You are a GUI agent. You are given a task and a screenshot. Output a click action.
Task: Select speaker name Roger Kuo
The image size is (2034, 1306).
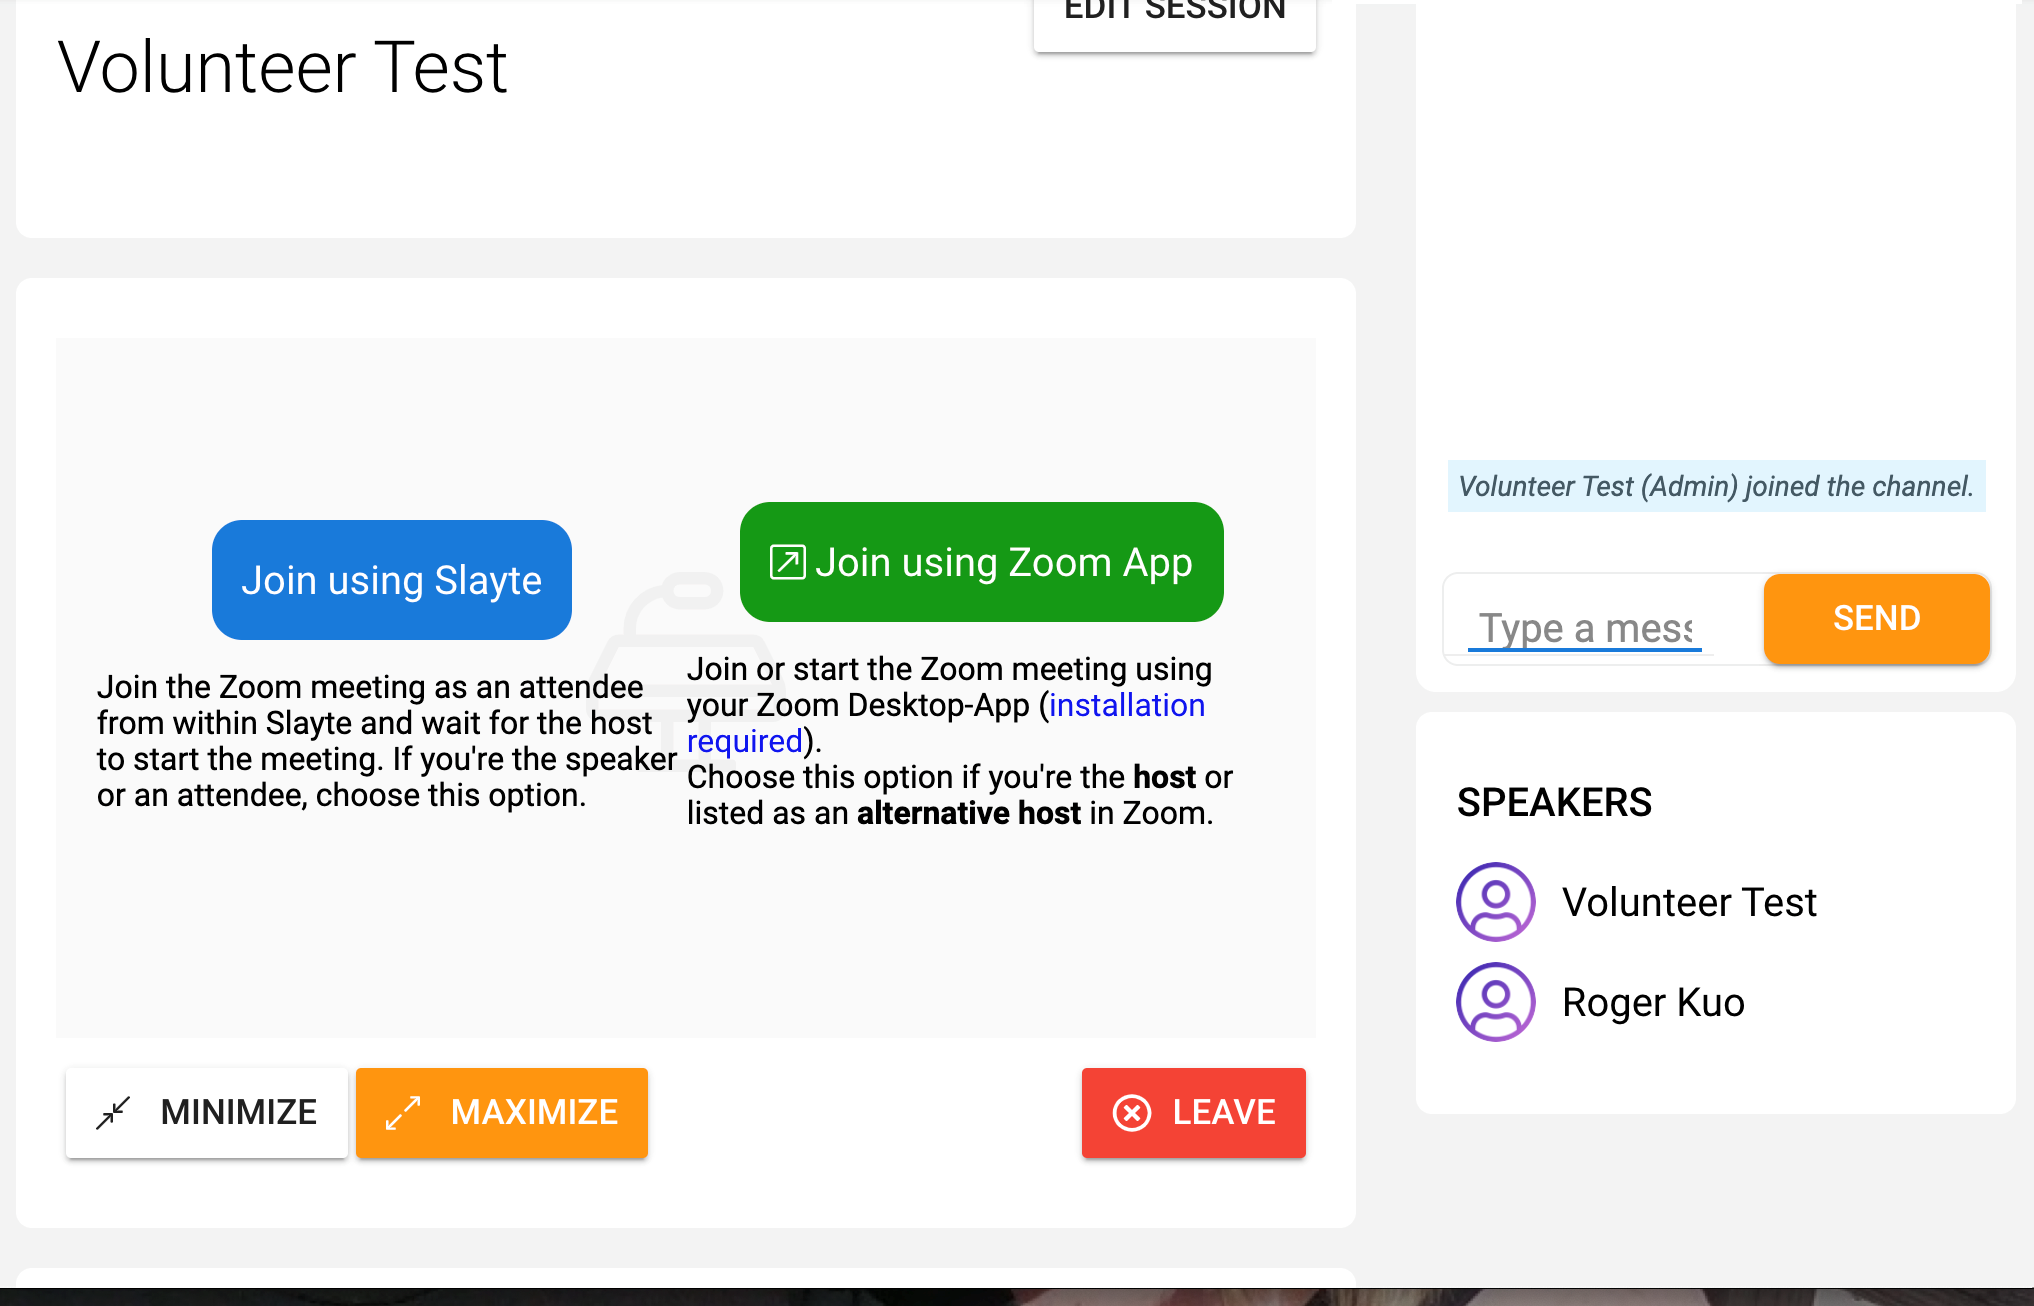point(1653,1002)
